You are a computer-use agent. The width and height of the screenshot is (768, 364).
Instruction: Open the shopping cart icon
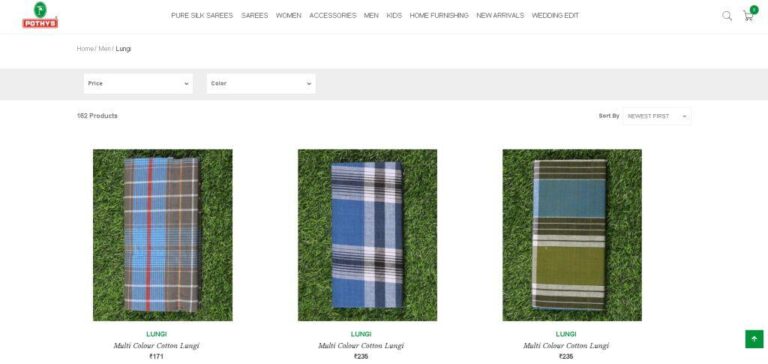(749, 15)
